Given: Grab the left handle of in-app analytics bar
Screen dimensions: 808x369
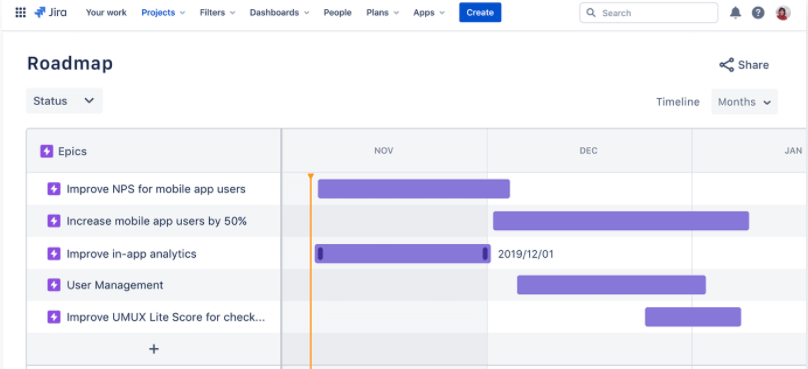Looking at the screenshot, I should [x=321, y=254].
